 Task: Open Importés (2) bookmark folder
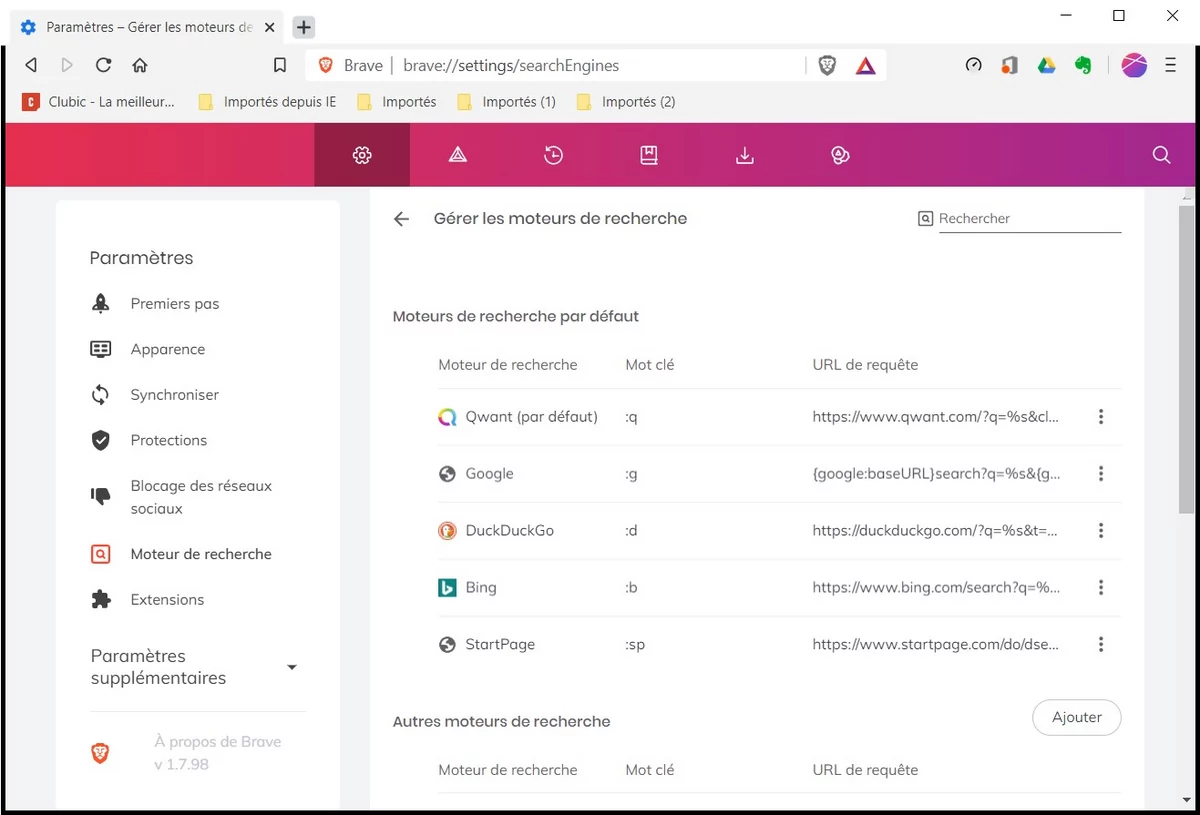(x=626, y=101)
